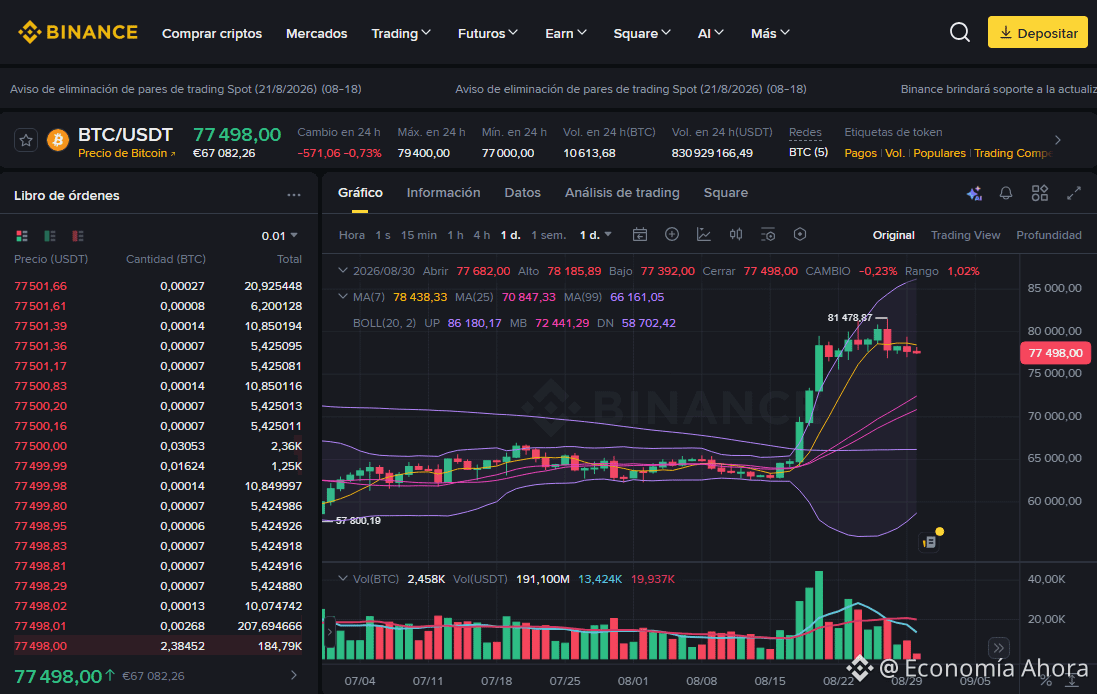Open the Populares token tag
This screenshot has width=1097, height=694.
tap(939, 153)
